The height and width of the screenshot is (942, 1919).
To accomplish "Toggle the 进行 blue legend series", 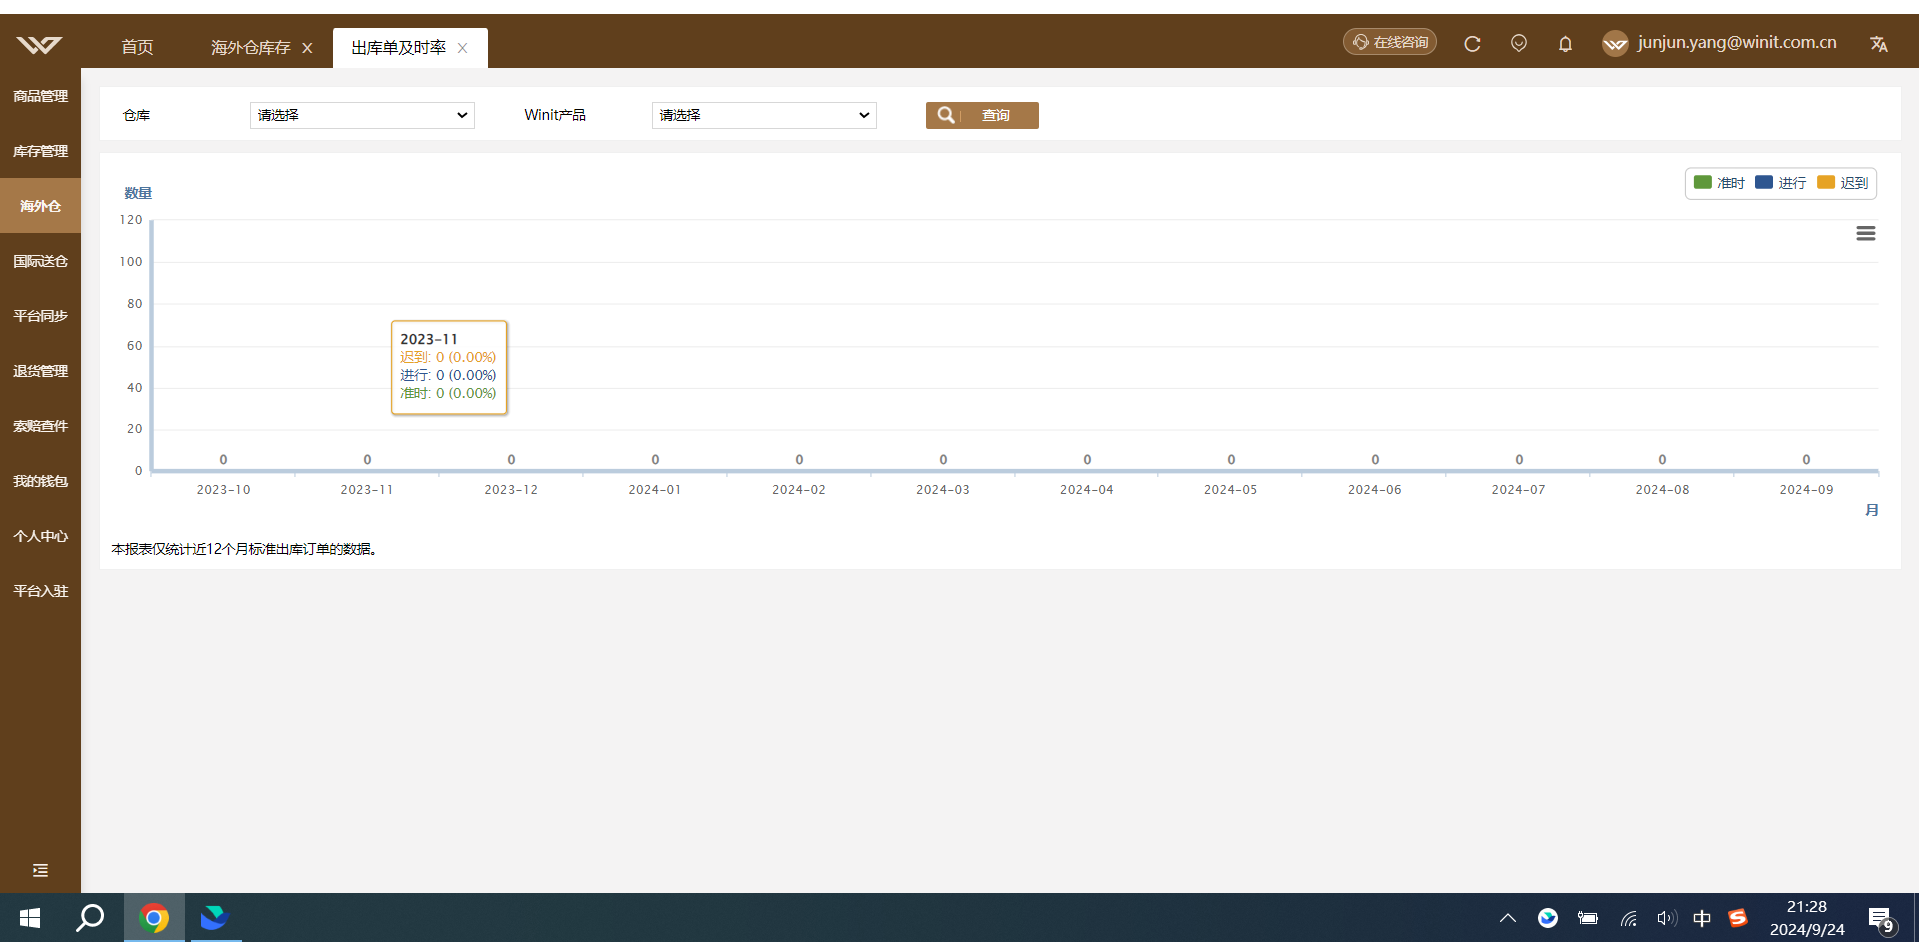I will coord(1781,183).
